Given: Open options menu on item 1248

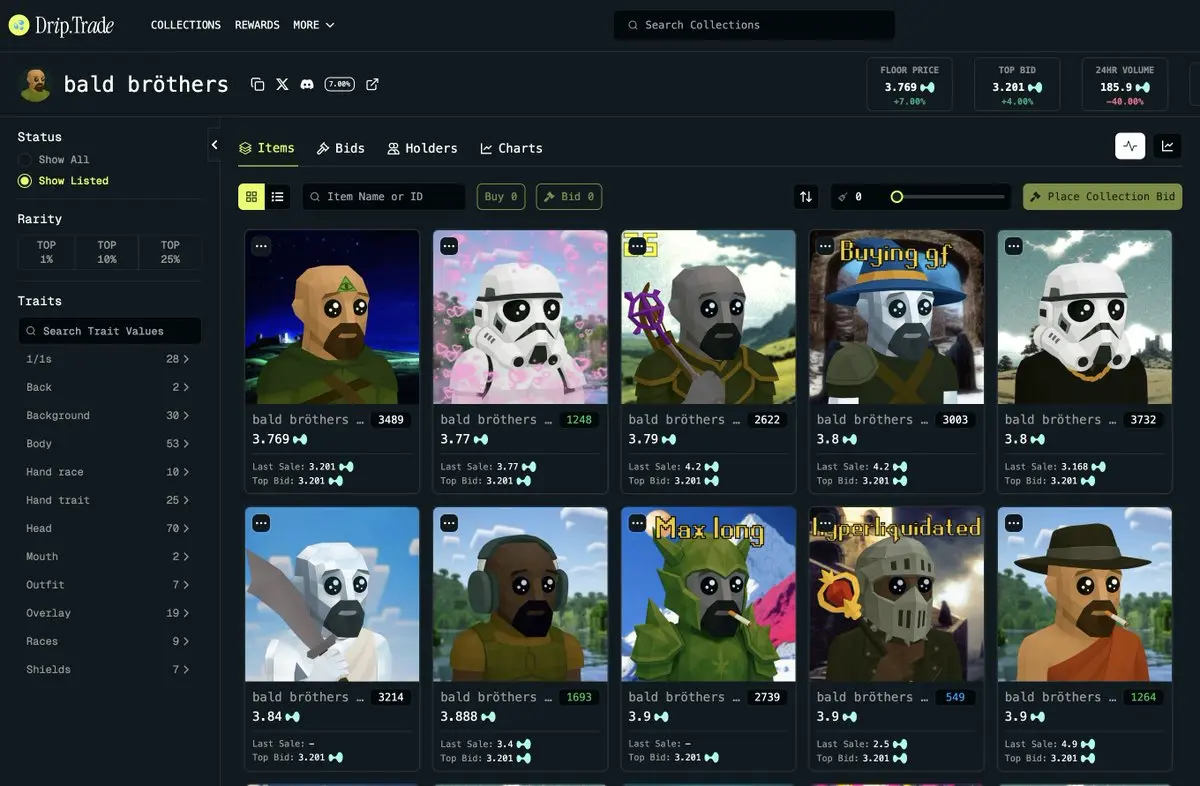Looking at the screenshot, I should click(x=448, y=246).
